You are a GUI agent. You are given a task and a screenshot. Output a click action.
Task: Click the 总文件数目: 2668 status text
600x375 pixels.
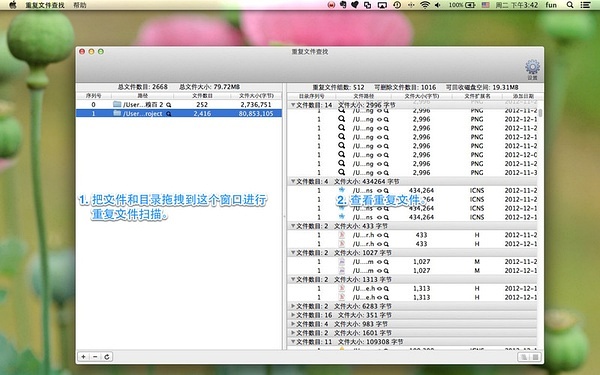coord(143,87)
